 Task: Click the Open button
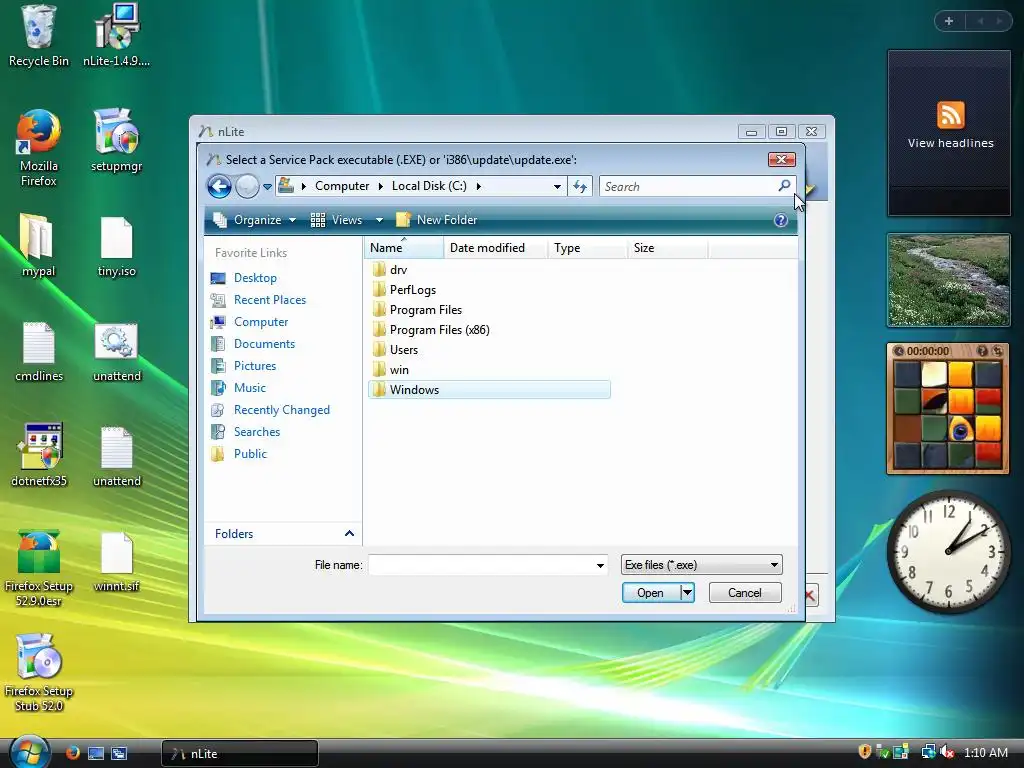tap(650, 593)
